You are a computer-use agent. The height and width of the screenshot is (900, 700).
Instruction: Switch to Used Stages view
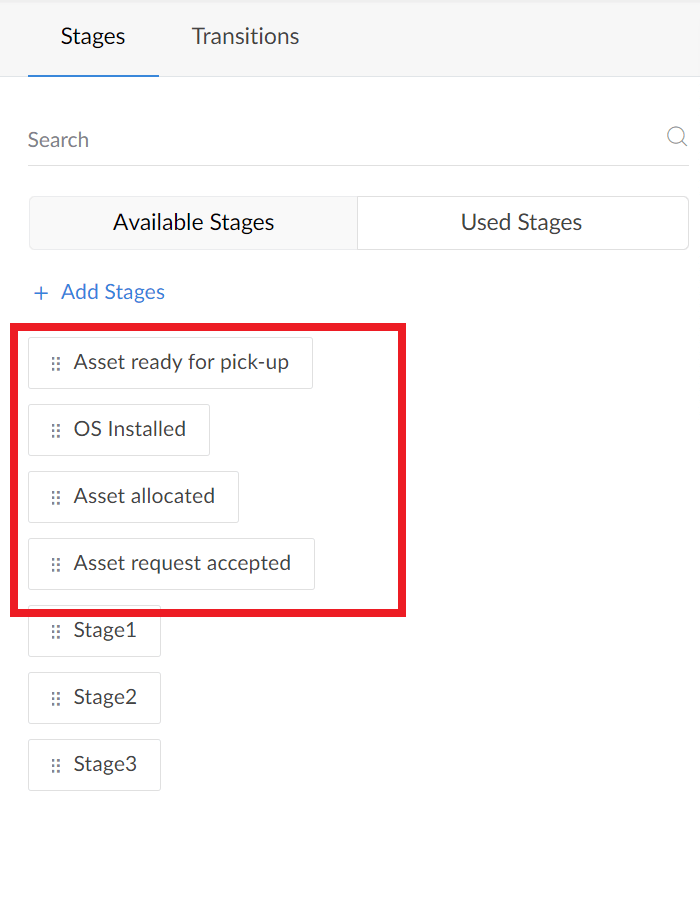click(522, 223)
